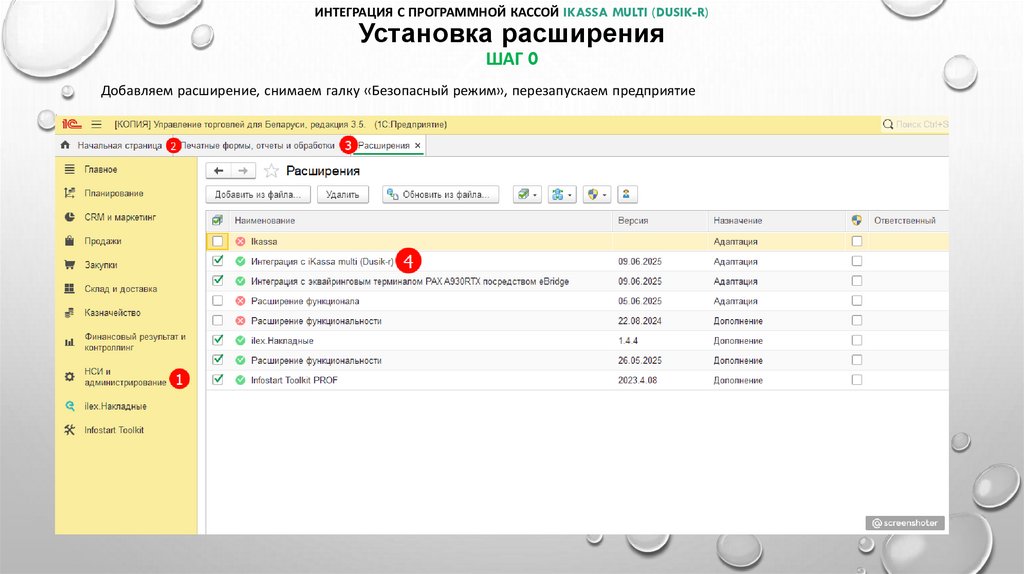Select the Расширения tab

383,146
